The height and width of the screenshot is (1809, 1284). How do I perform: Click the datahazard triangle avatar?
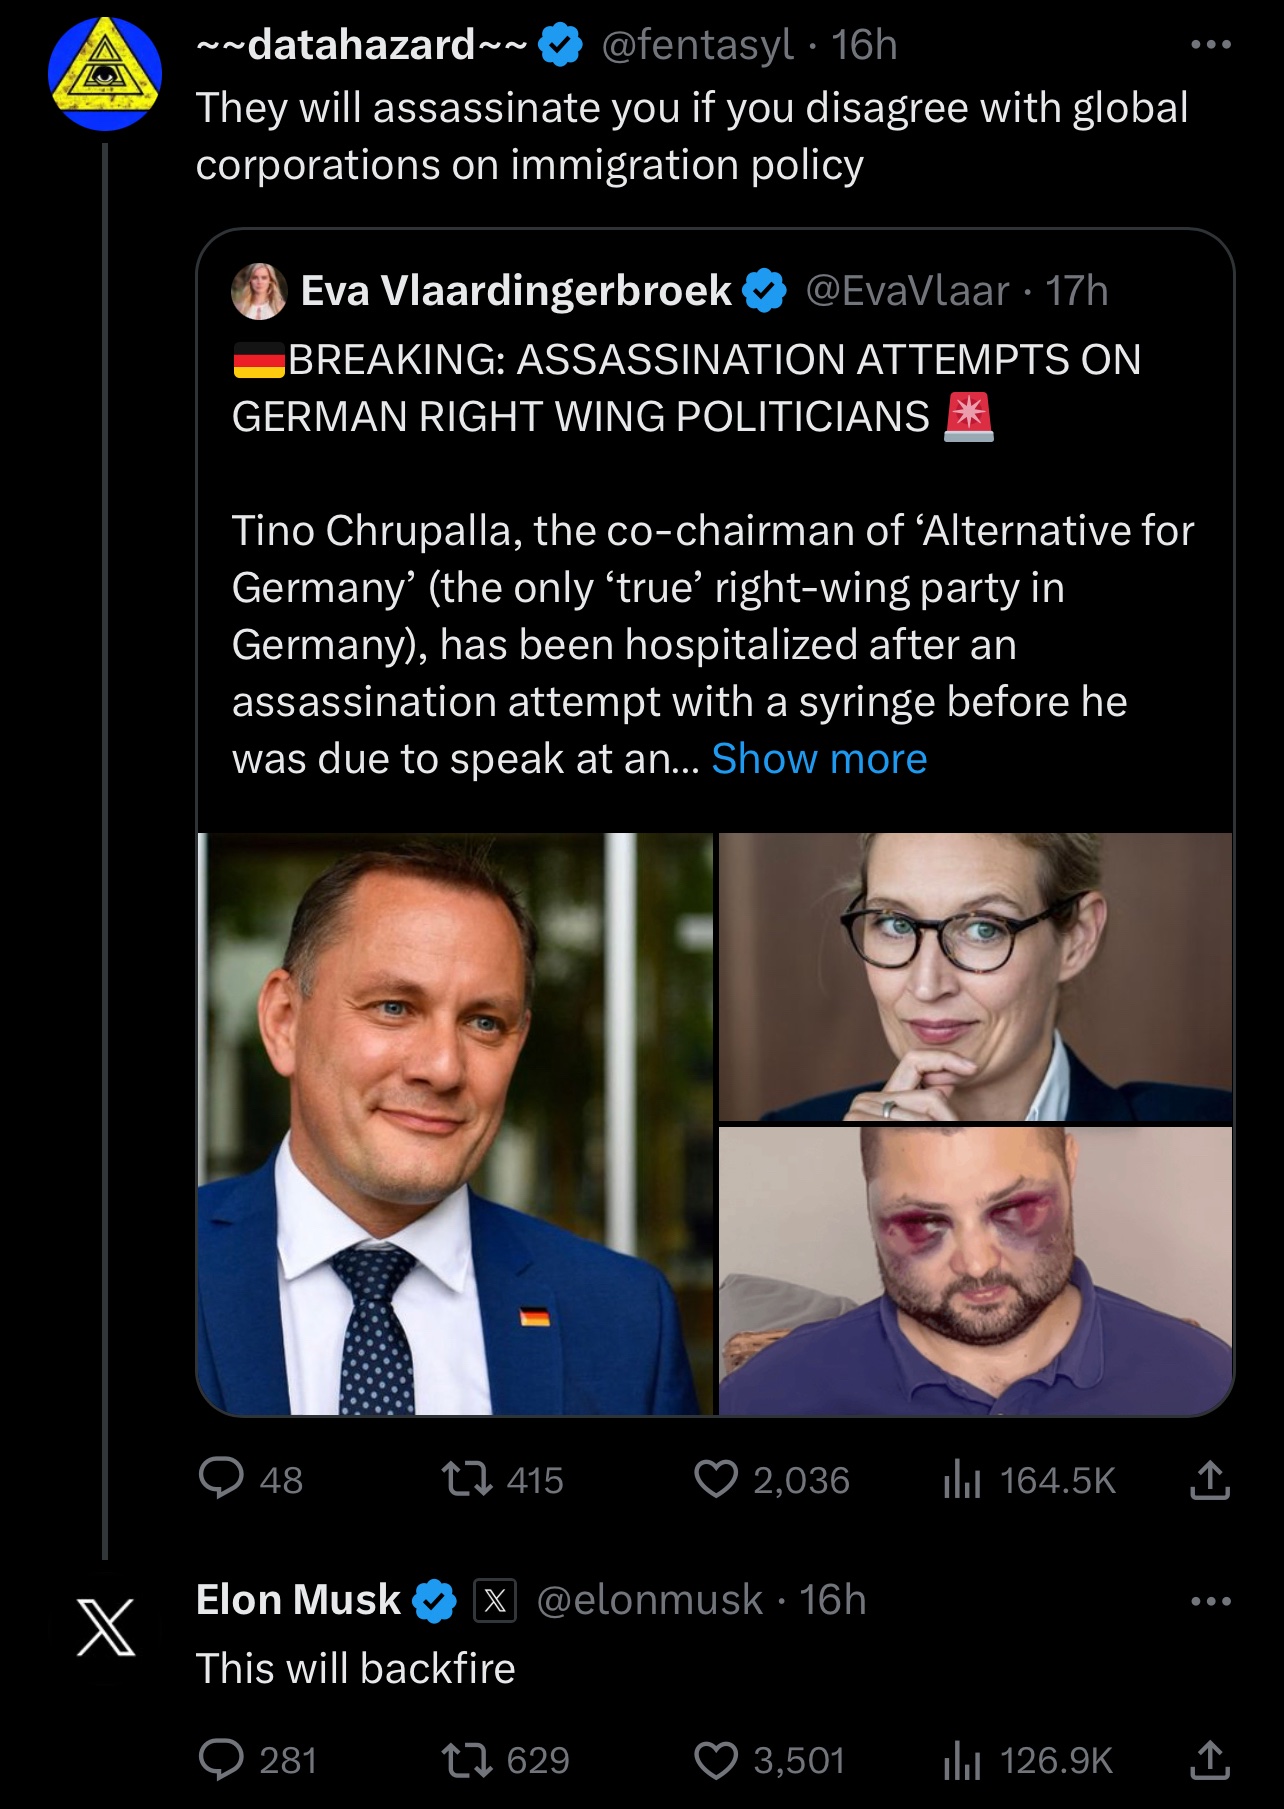coord(105,74)
